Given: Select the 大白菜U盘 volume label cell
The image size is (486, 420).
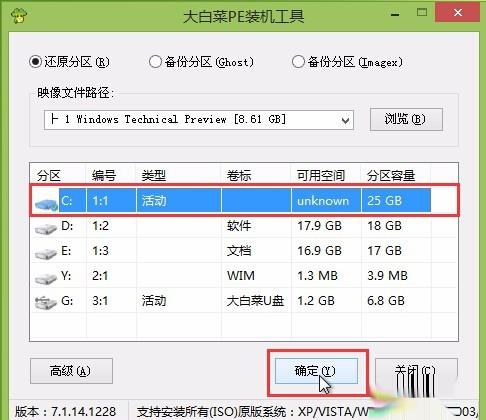Looking at the screenshot, I should point(255,301).
